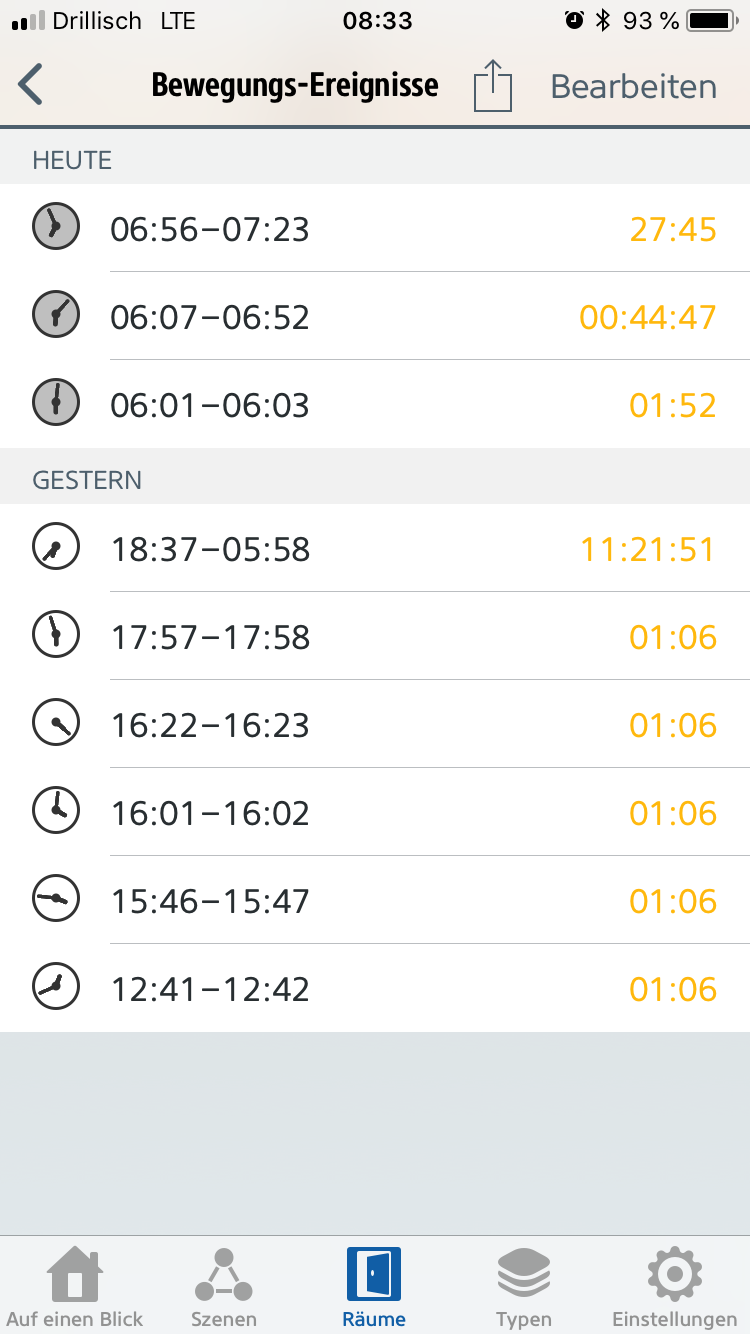Tap clock icon for 18:37–05:58 event

point(55,548)
